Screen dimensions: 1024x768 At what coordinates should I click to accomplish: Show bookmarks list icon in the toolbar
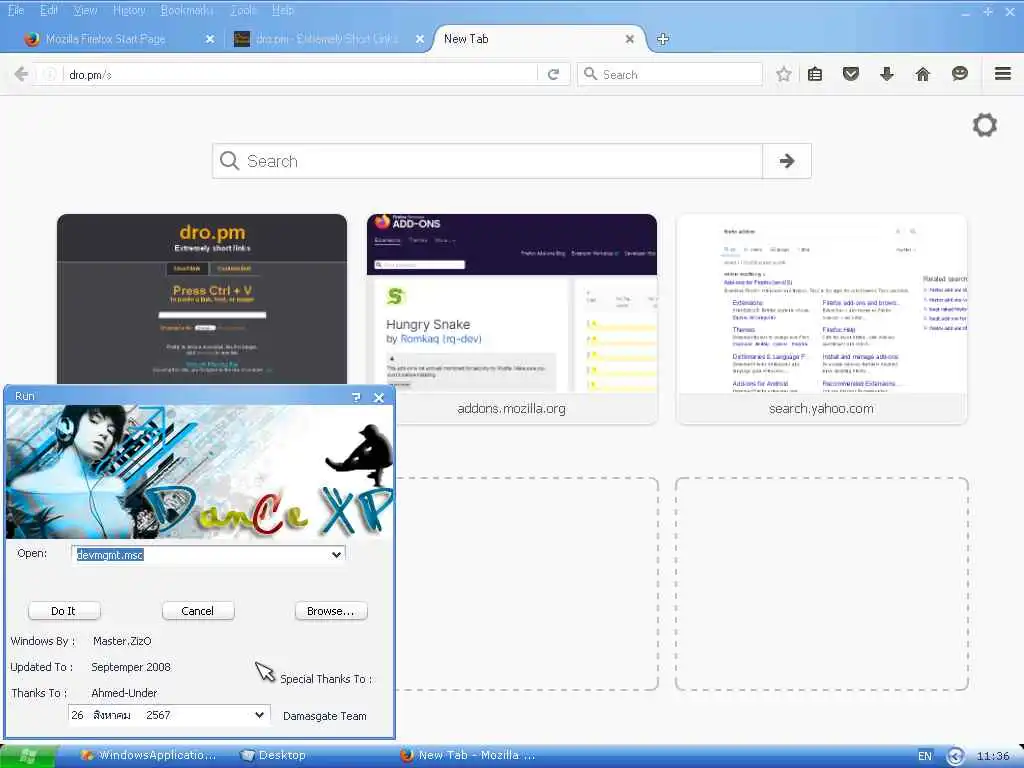814,74
